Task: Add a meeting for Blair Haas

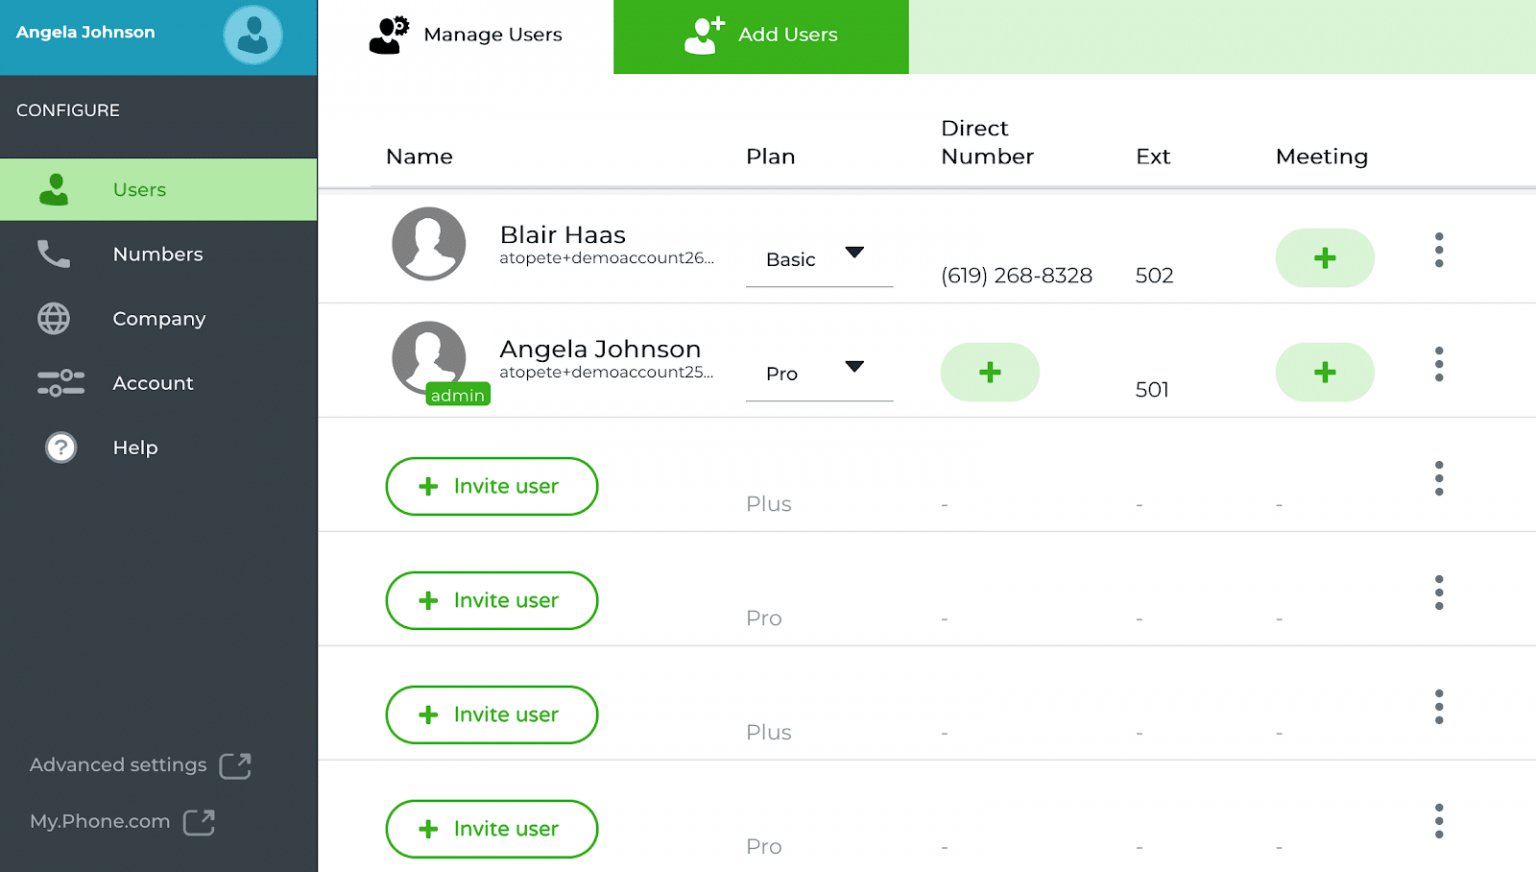Action: pos(1325,258)
